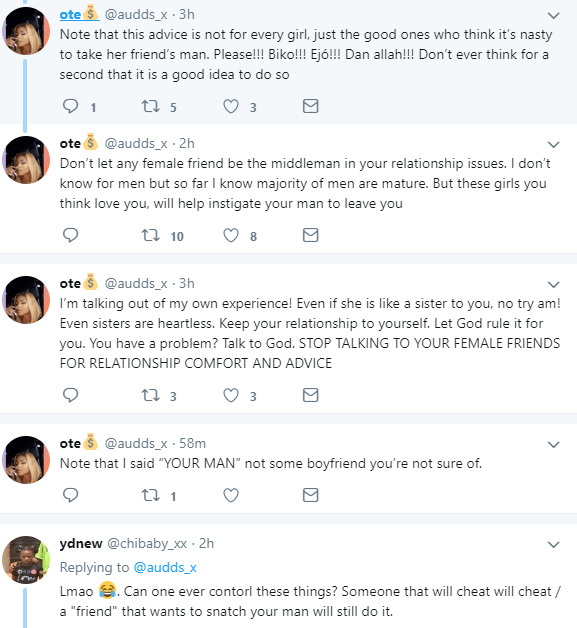The image size is (577, 628).
Task: Open the 58m timestamp of the tweet
Action: tap(192, 443)
